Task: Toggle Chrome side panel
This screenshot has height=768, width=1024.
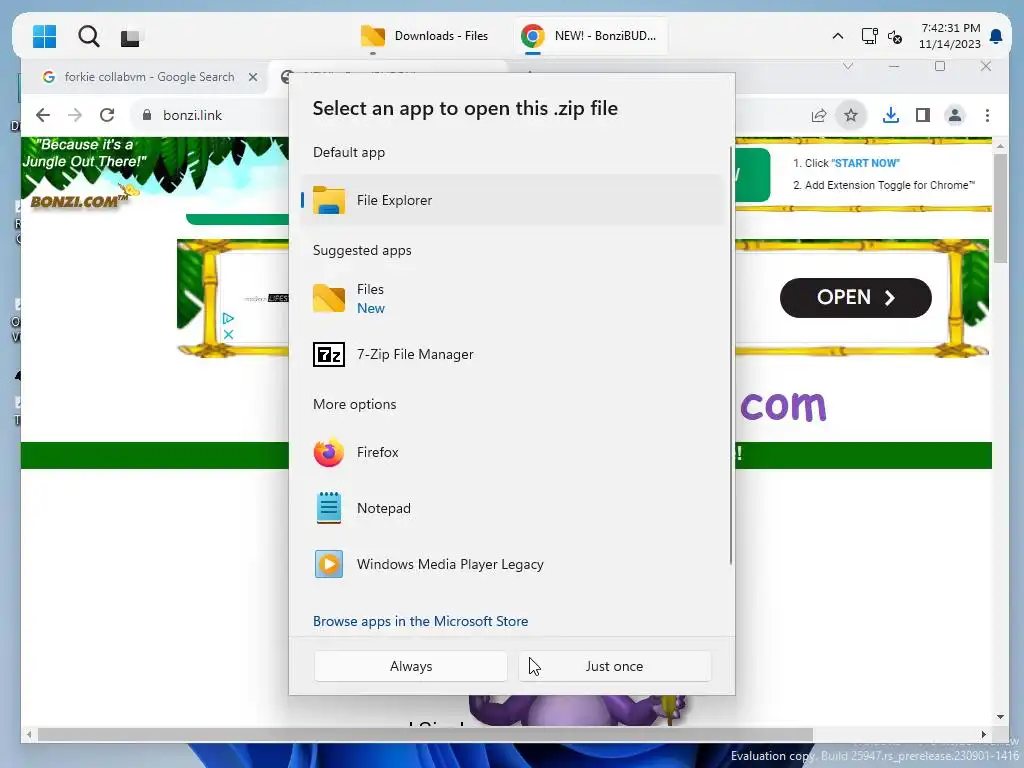Action: point(923,116)
